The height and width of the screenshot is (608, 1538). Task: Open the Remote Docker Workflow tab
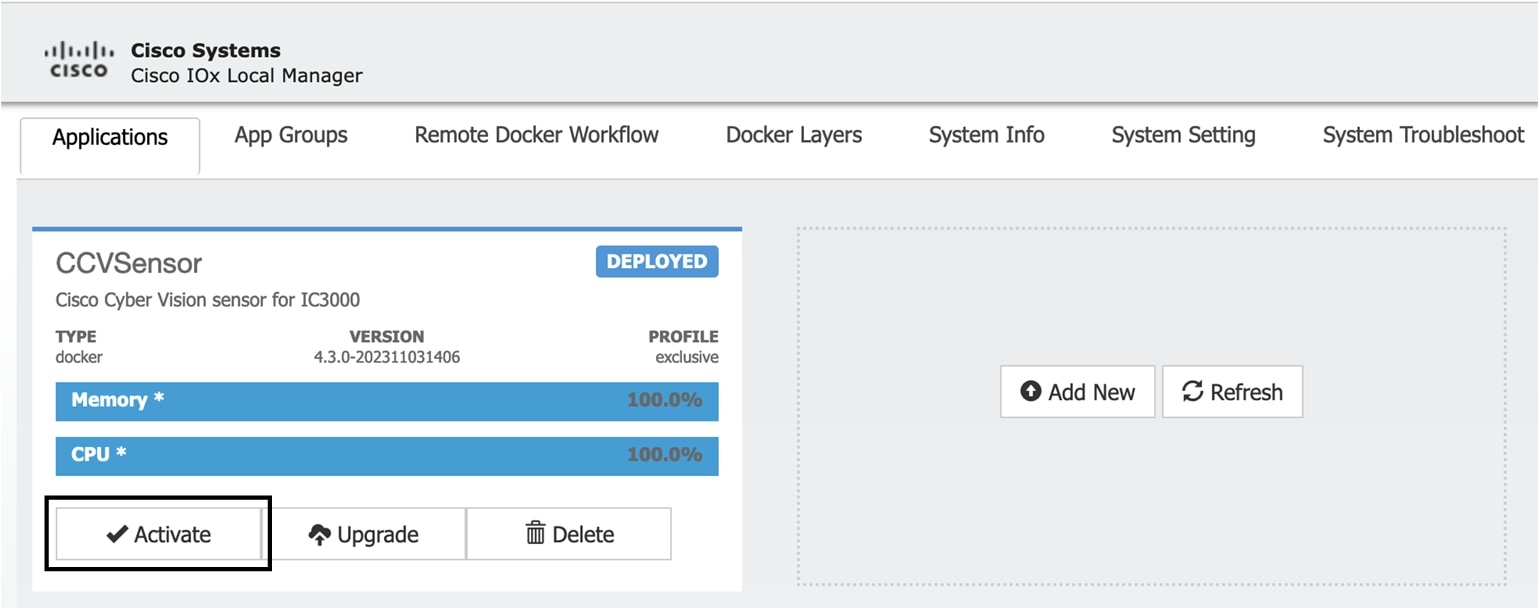coord(537,135)
